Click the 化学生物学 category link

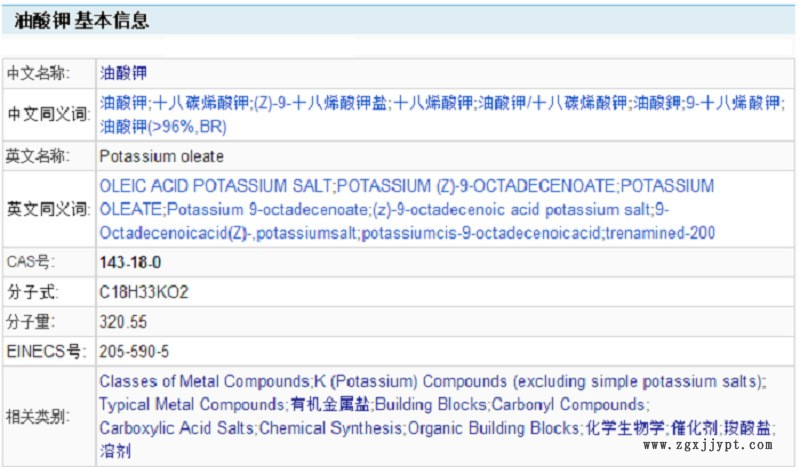(x=624, y=428)
